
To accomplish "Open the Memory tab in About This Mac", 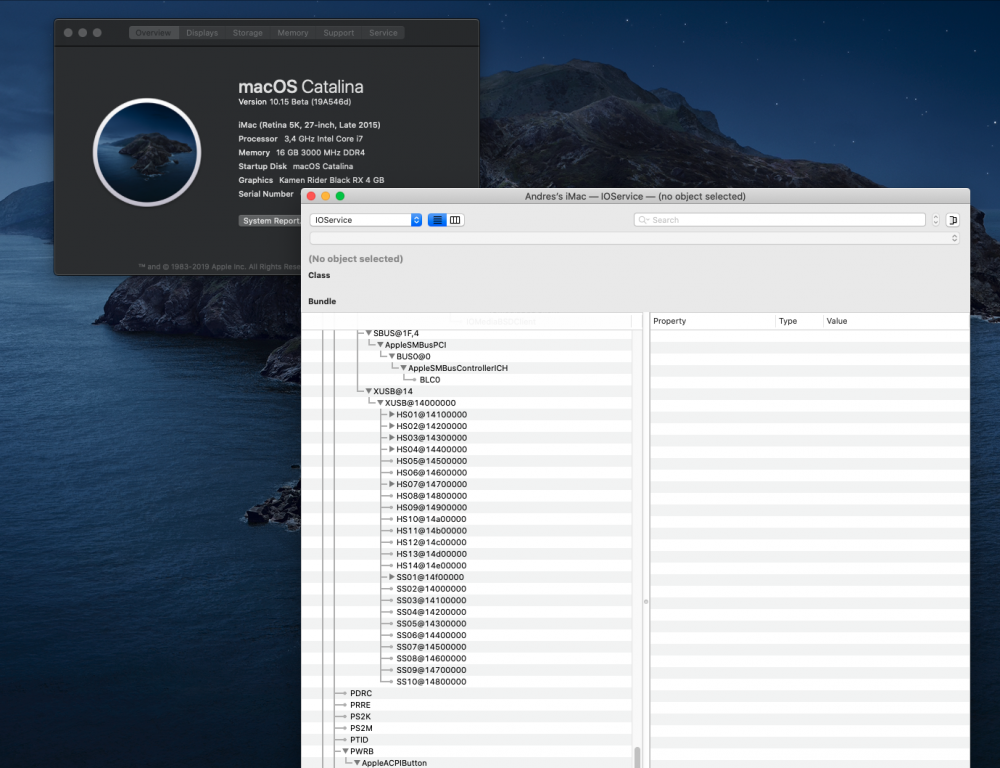I will [293, 33].
